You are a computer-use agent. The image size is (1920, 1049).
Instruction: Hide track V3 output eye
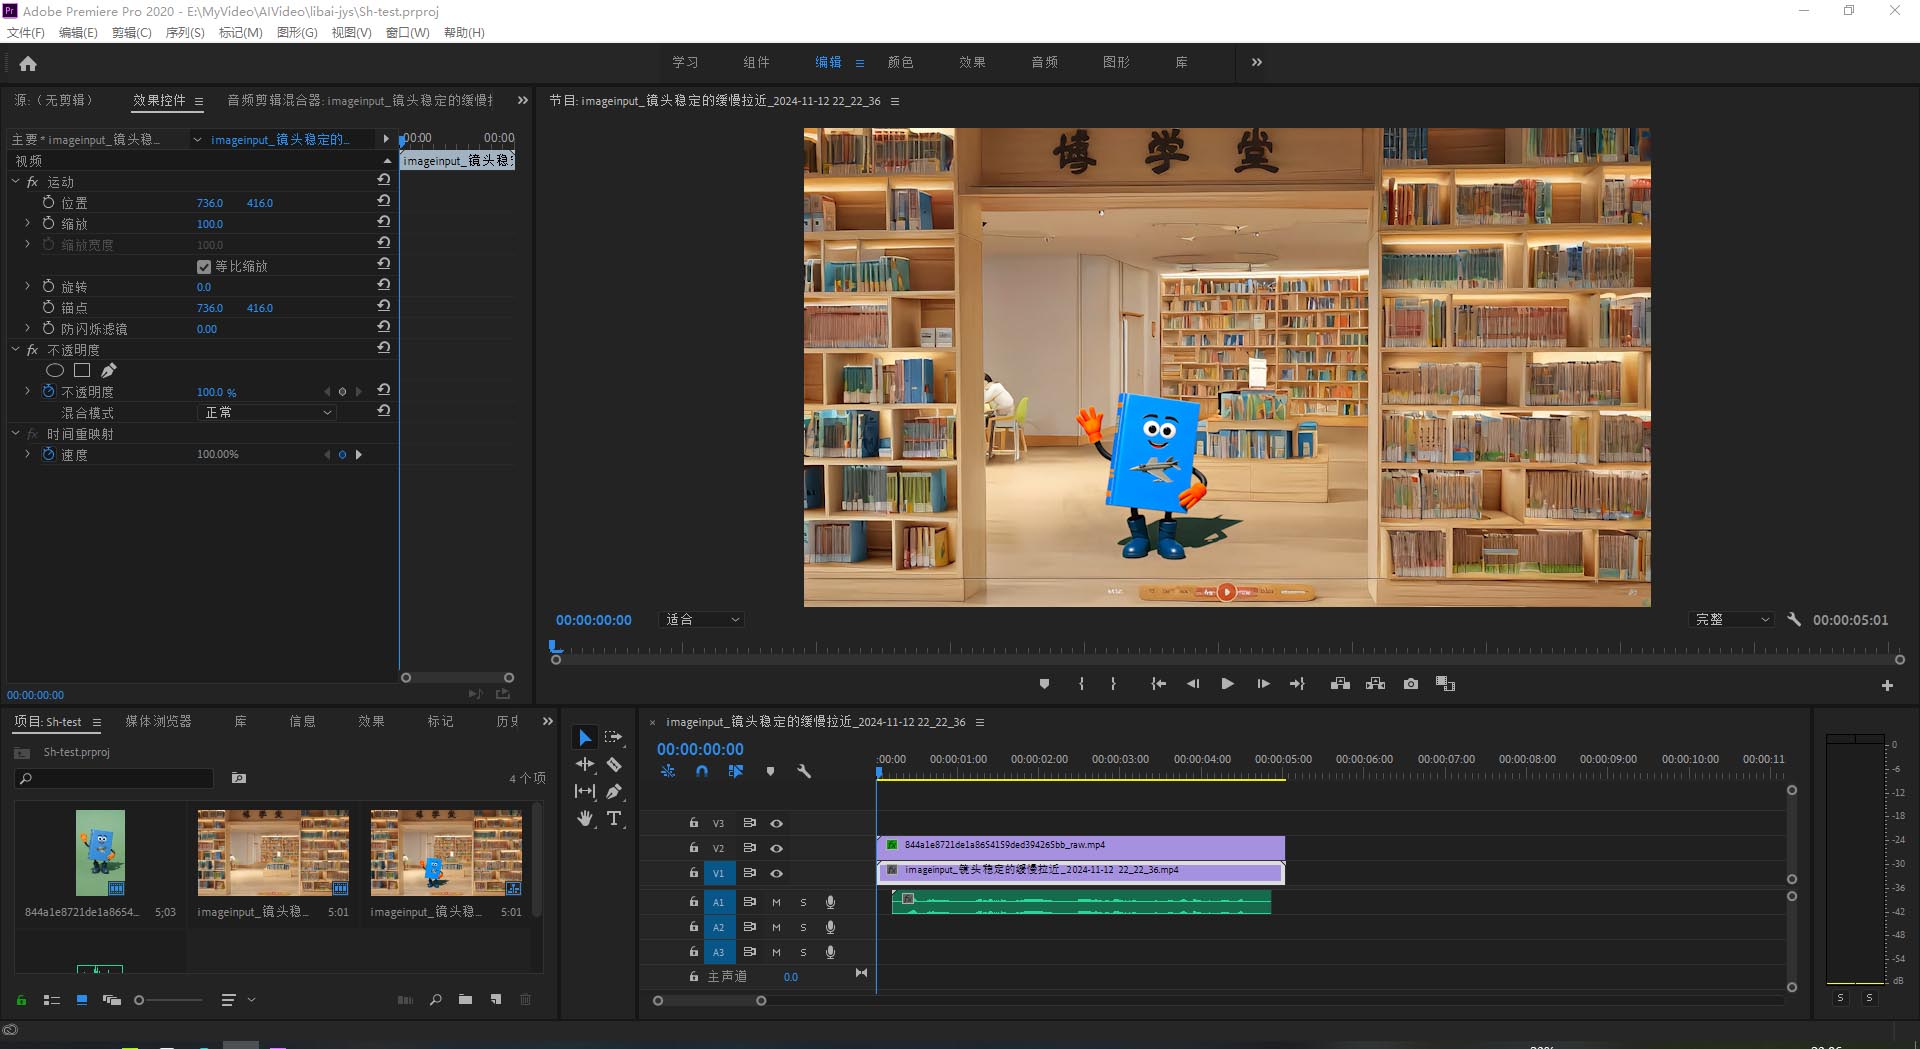[776, 823]
